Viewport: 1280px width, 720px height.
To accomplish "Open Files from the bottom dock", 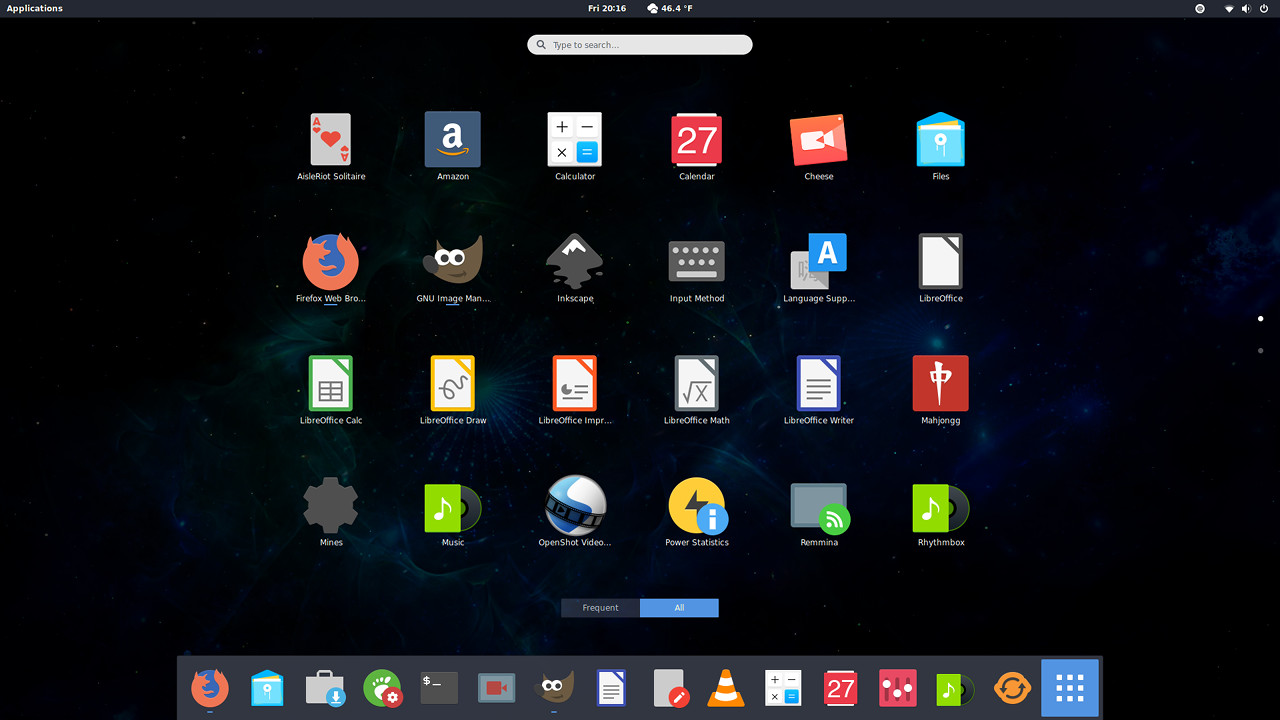I will (267, 688).
